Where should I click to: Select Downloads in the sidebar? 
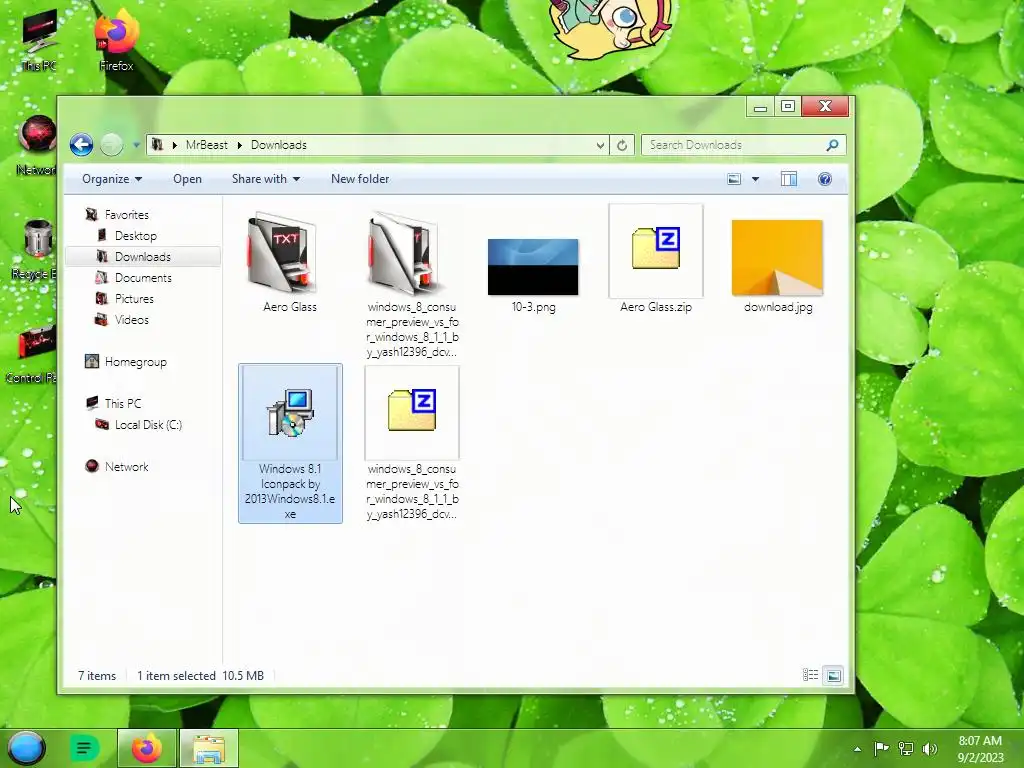point(143,257)
